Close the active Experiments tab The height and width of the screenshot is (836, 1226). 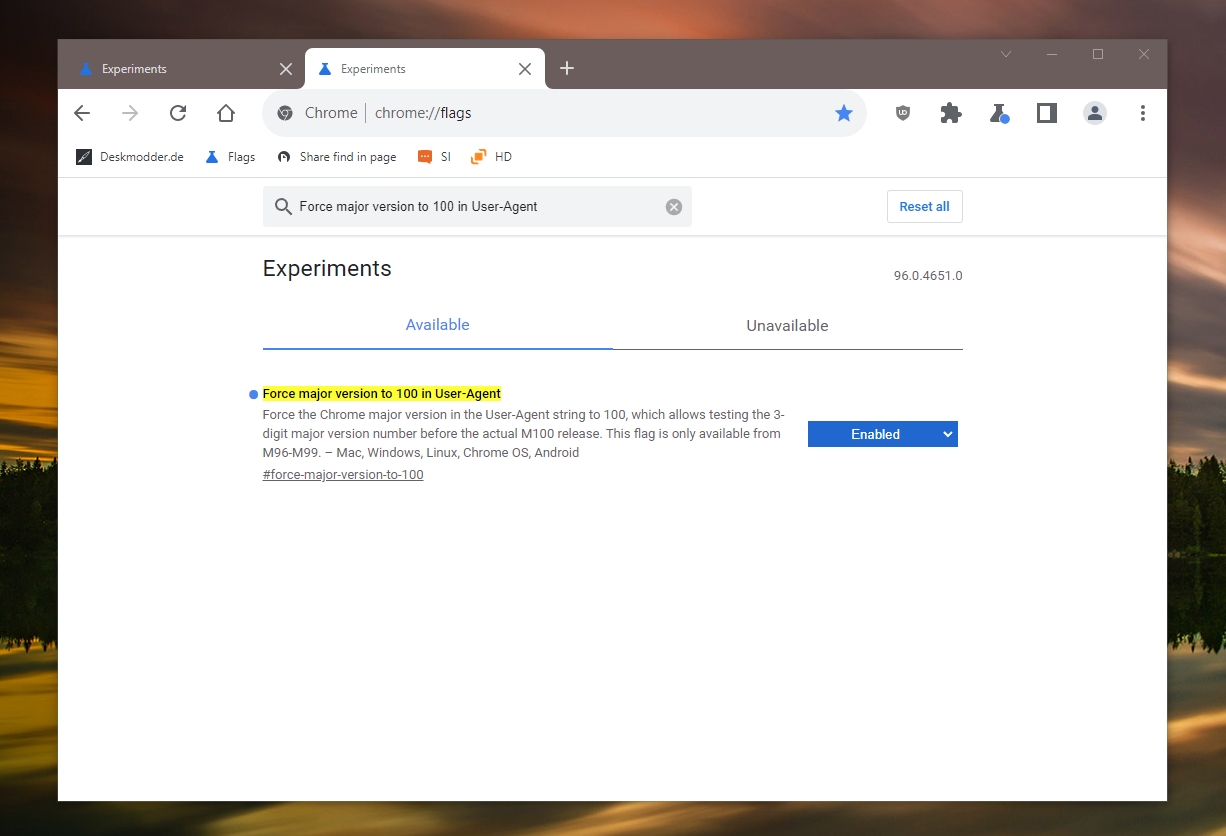[525, 69]
